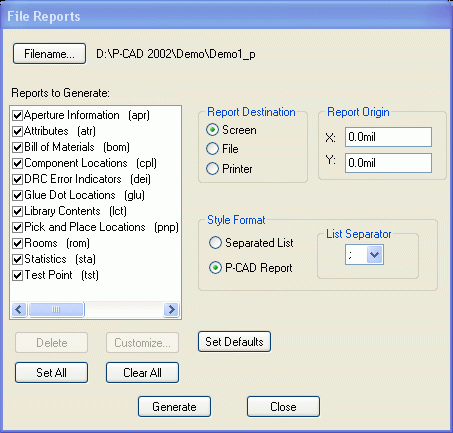The image size is (453, 433).
Task: Click the Report Origin X field
Action: (x=388, y=137)
